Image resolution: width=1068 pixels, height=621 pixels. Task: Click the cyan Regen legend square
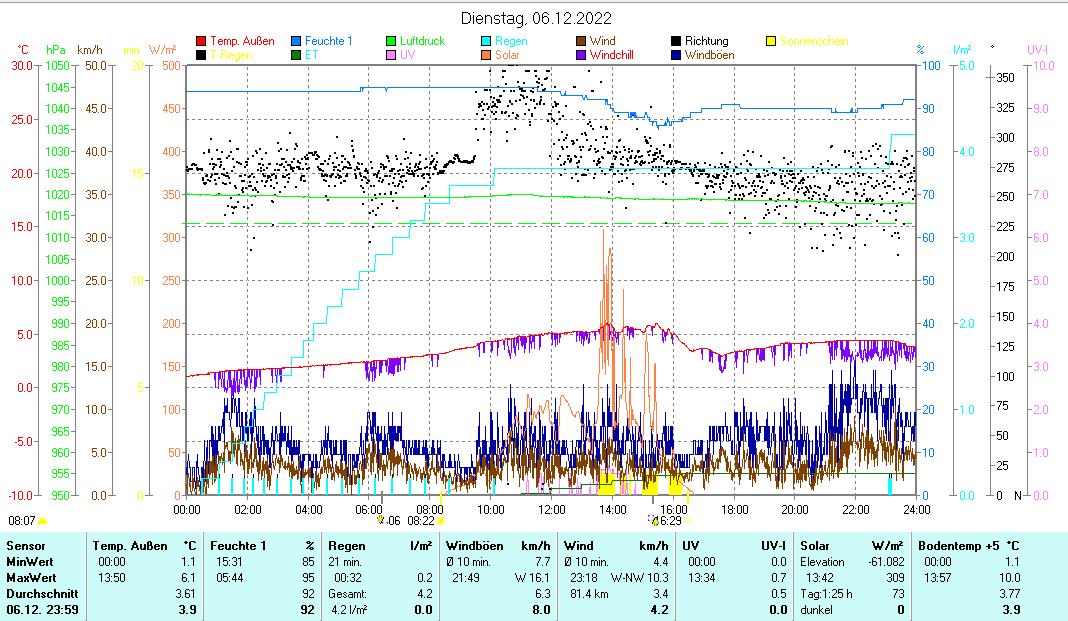click(x=486, y=42)
